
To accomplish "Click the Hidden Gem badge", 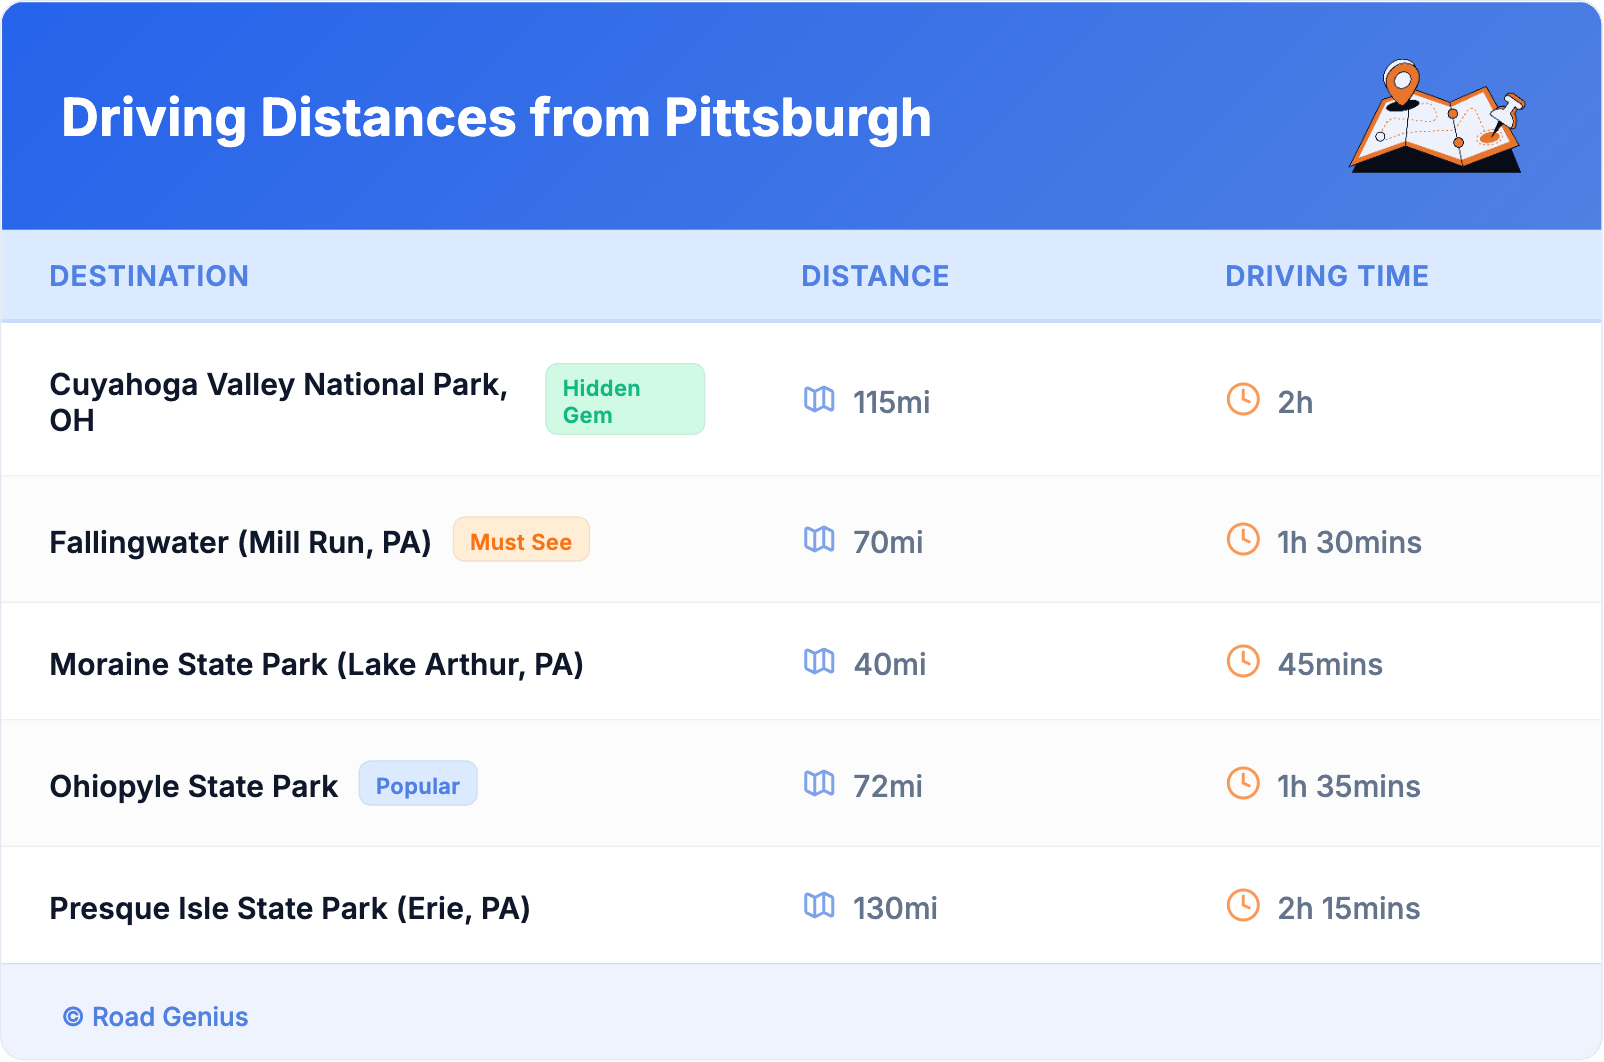I will pos(624,400).
